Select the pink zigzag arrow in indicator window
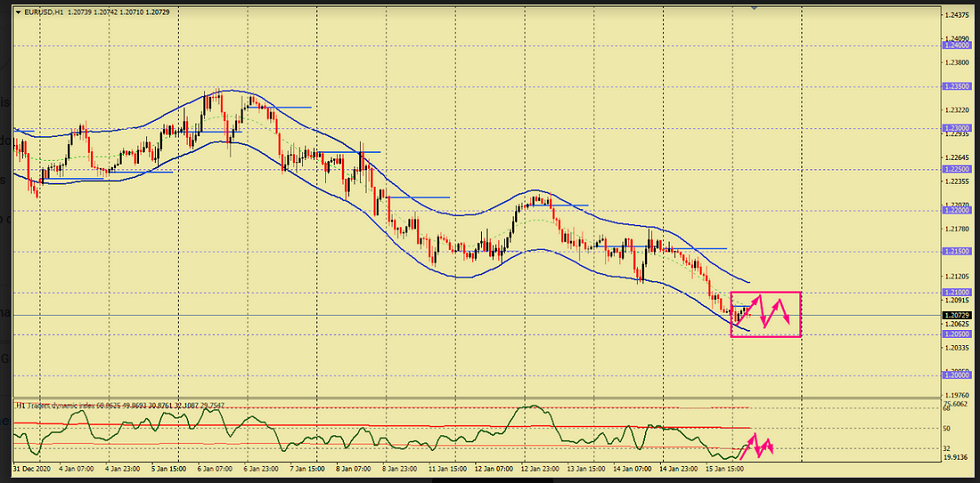 (757, 445)
